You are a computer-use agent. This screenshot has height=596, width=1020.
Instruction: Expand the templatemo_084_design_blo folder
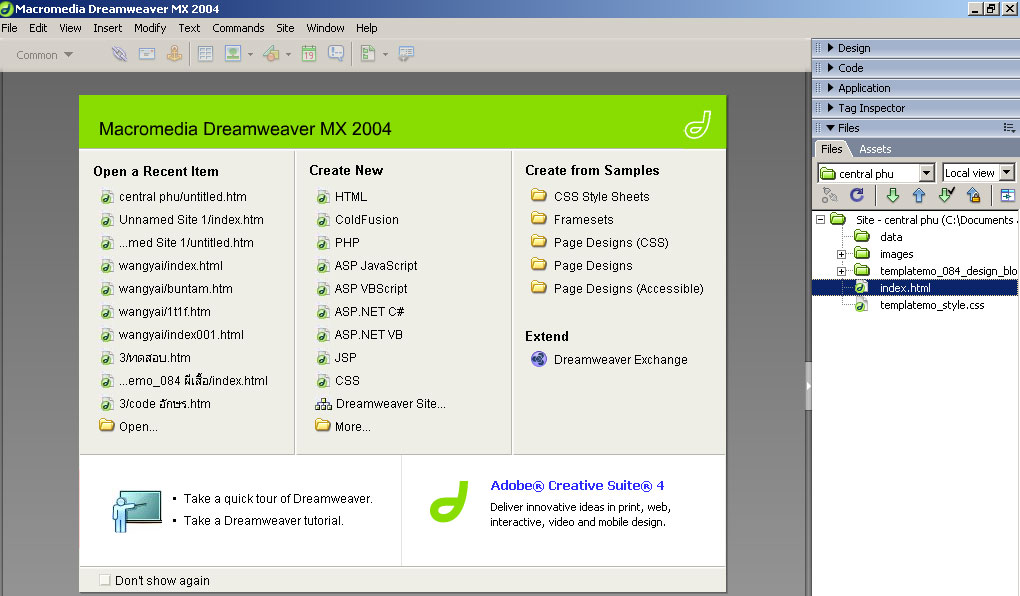tap(841, 271)
